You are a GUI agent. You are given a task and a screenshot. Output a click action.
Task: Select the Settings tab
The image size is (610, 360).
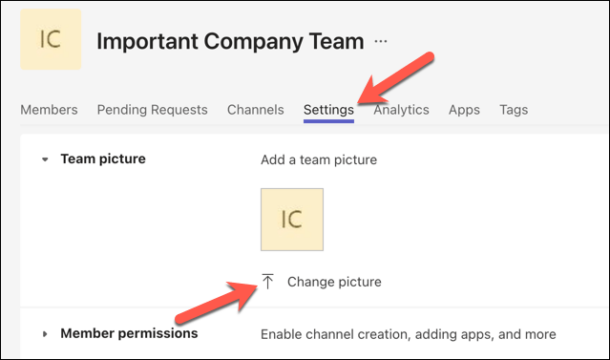329,110
